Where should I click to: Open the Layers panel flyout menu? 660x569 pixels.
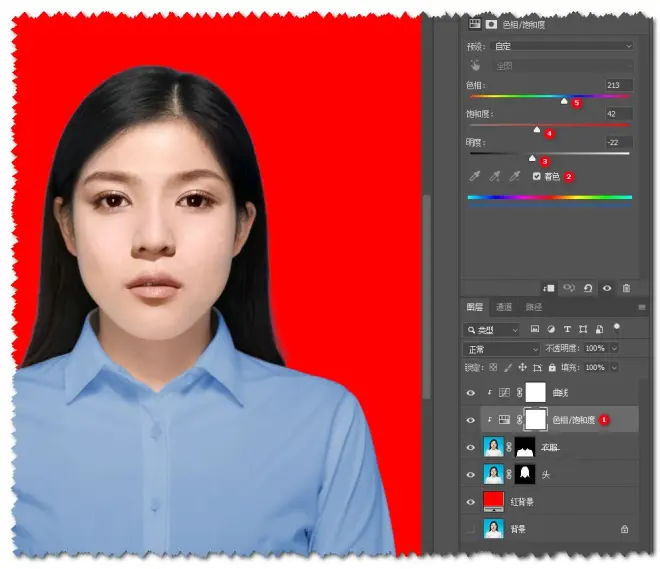[x=641, y=307]
